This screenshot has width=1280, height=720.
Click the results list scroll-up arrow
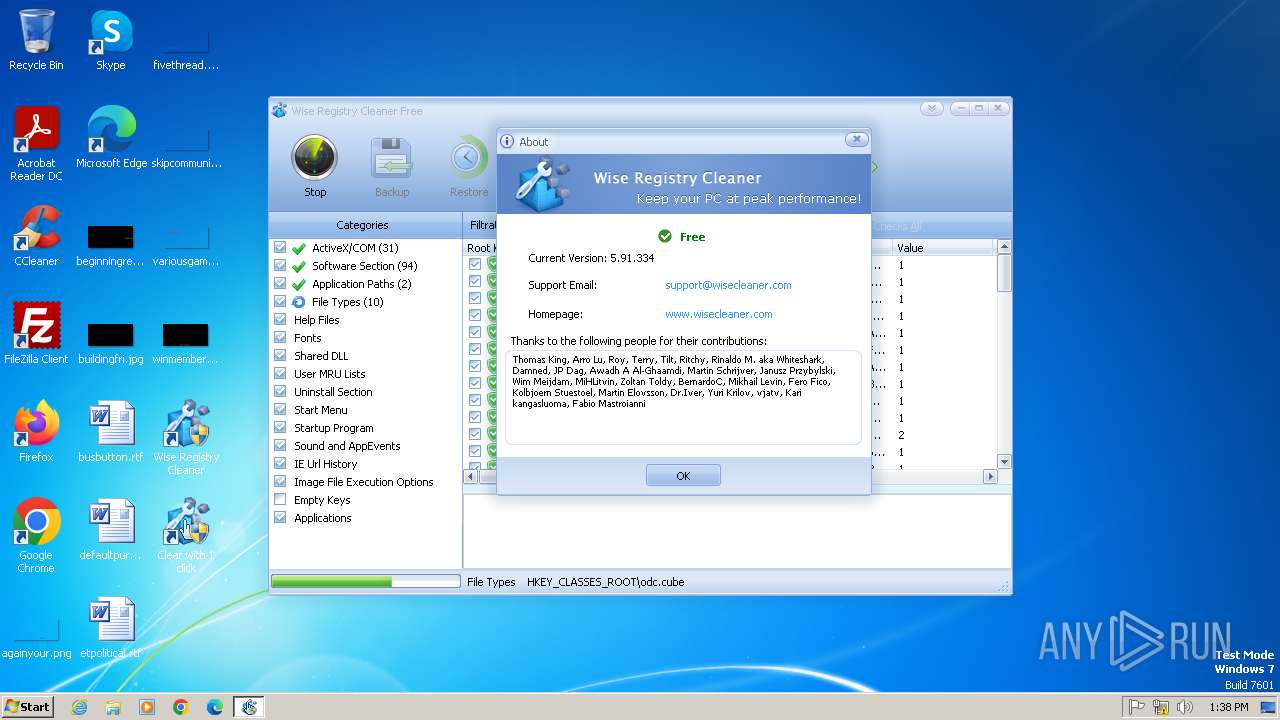(x=1004, y=246)
